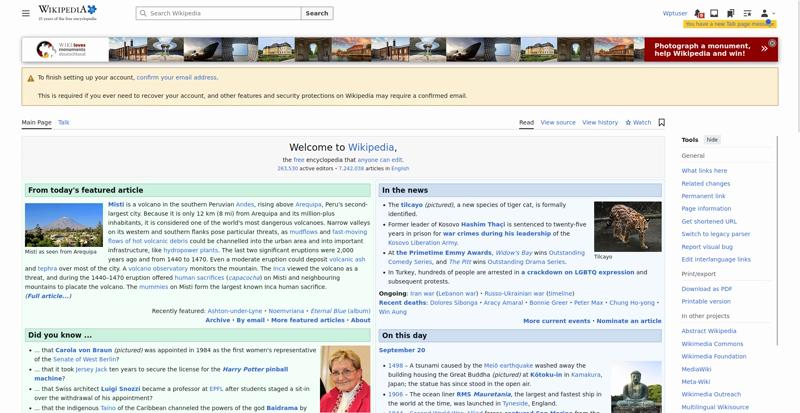Image resolution: width=800 pixels, height=413 pixels.
Task: Open the Luigi Snozzi link
Action: coord(120,388)
